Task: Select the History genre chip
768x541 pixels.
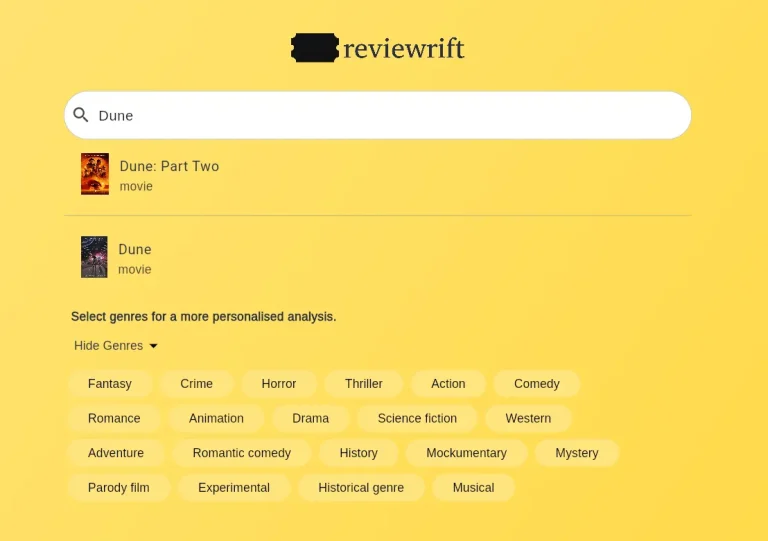Action: (359, 453)
